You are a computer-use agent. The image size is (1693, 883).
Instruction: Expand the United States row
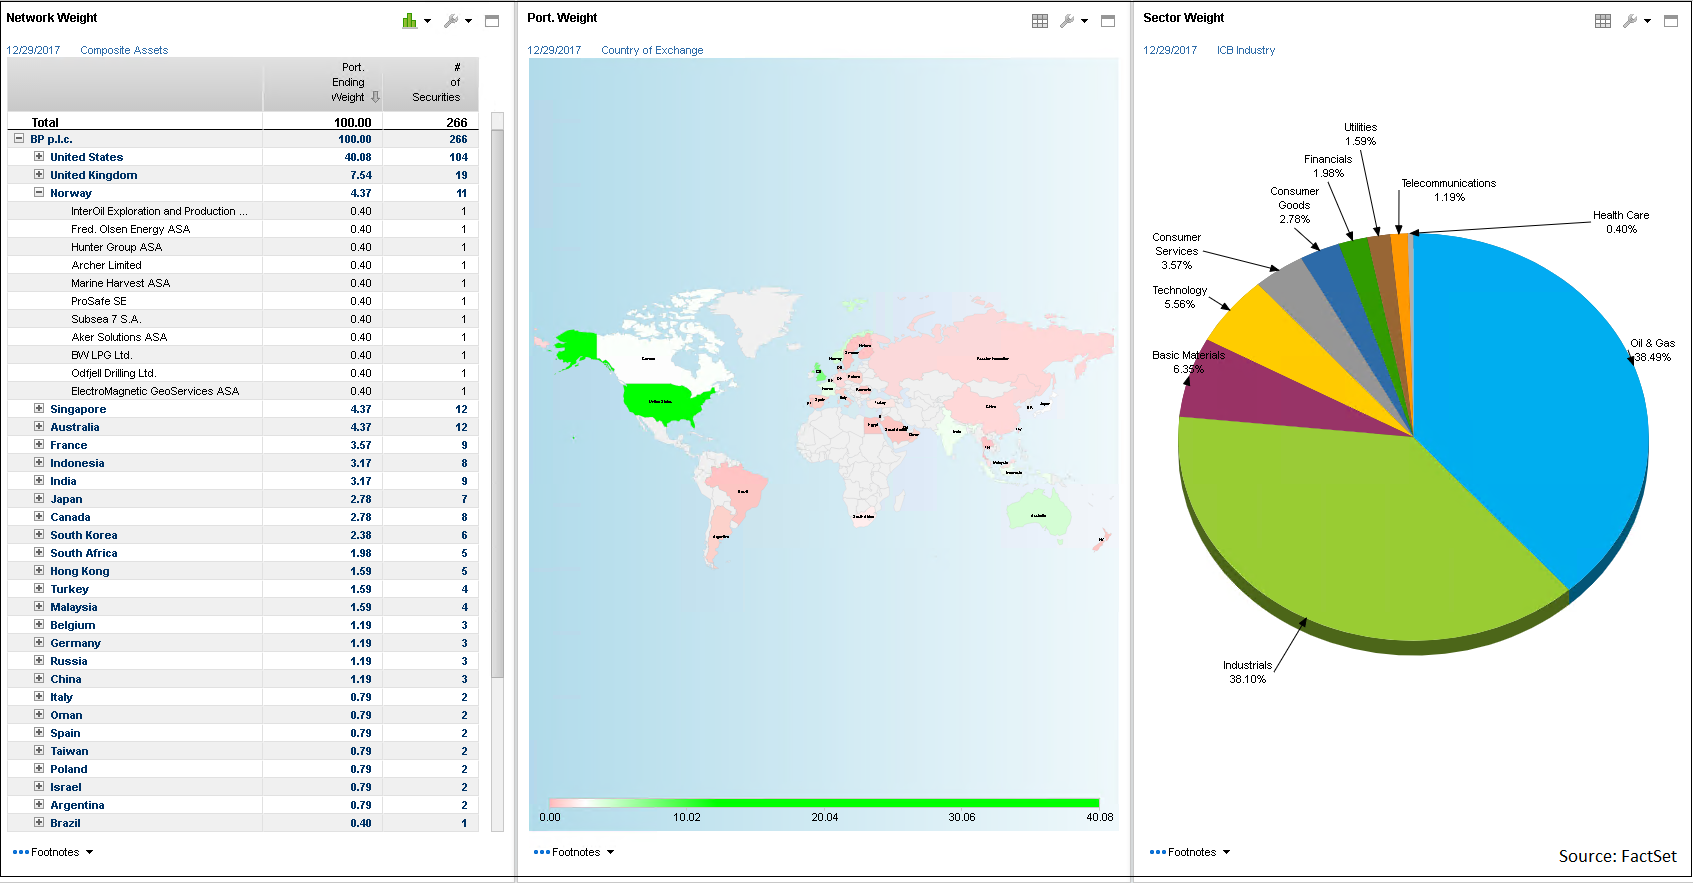[39, 157]
